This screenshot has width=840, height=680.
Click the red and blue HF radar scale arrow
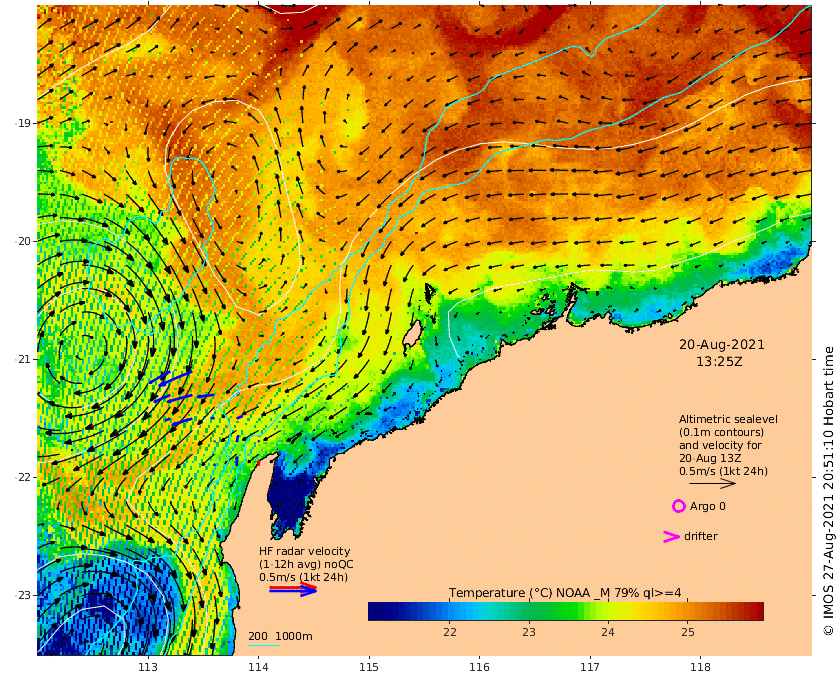click(293, 589)
